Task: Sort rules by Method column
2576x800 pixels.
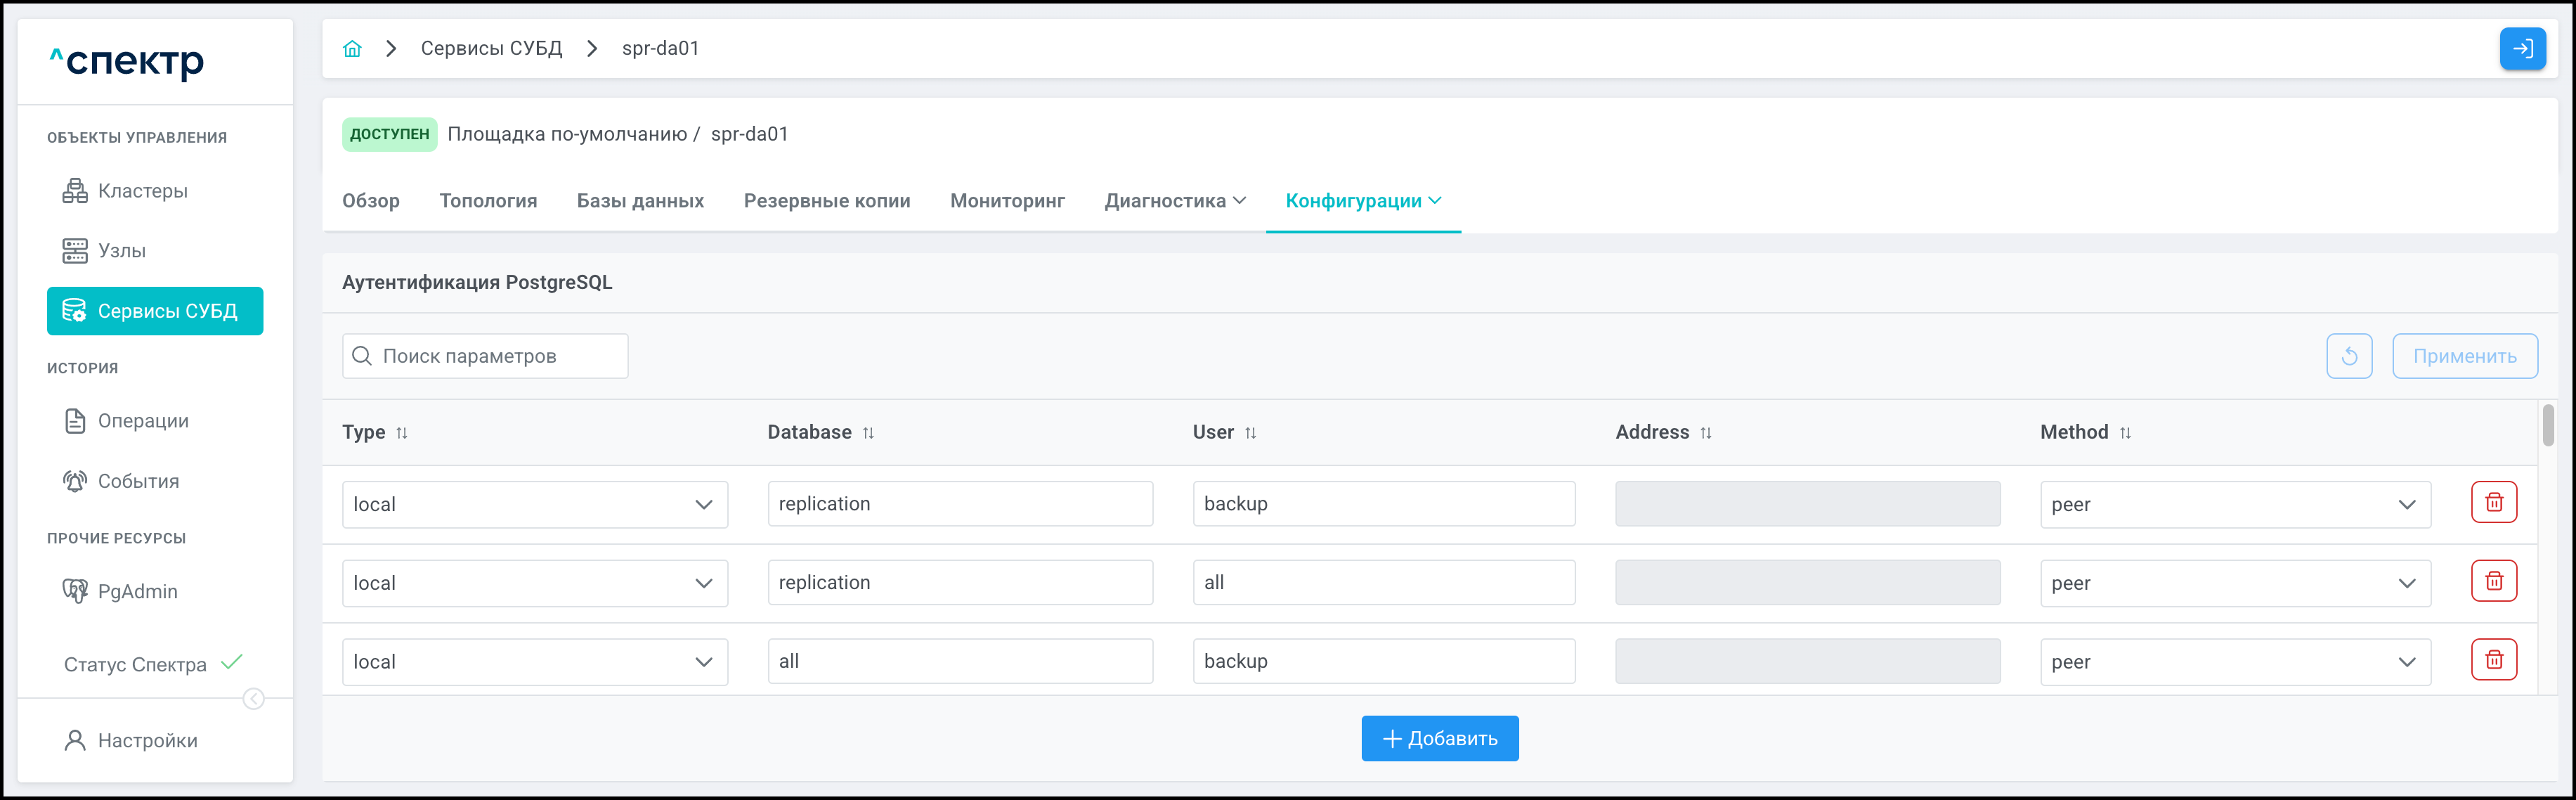Action: 2125,433
